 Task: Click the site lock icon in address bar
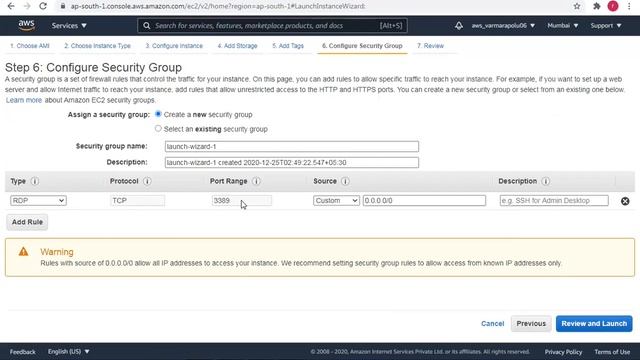pyautogui.click(x=63, y=6)
